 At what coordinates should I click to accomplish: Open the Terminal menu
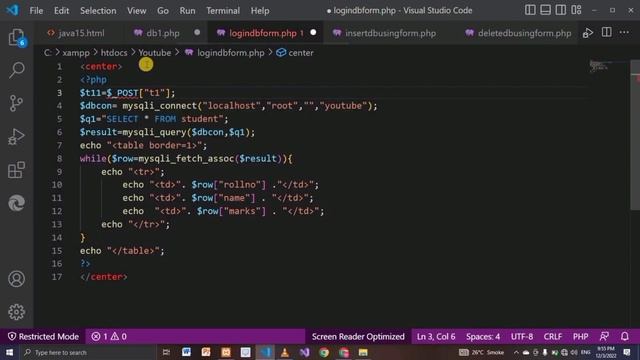click(223, 11)
